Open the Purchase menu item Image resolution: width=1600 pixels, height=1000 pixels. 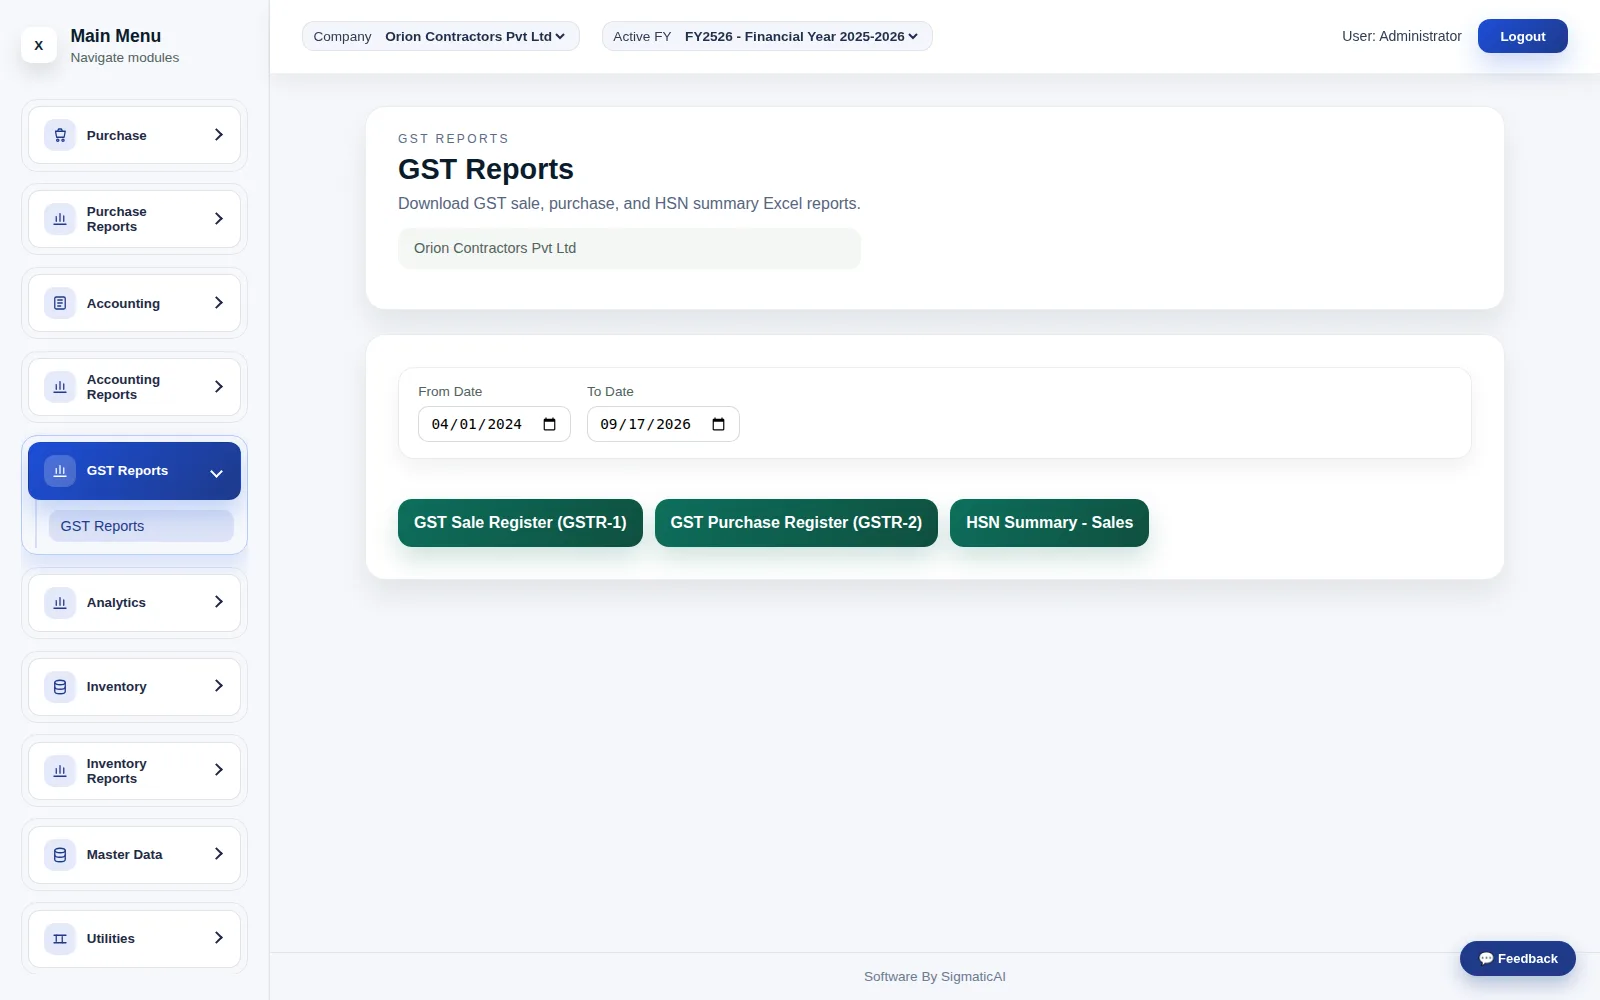pos(134,135)
